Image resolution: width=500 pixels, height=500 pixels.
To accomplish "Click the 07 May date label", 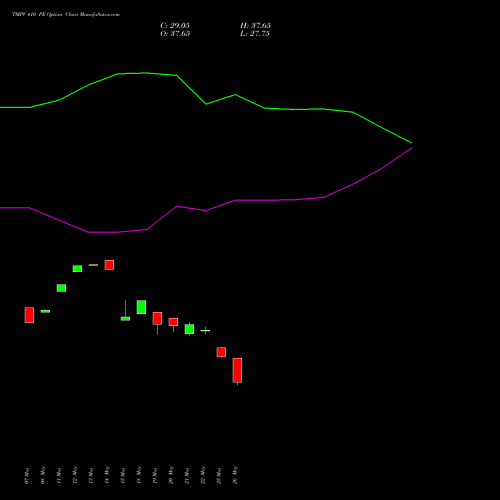I will [x=27, y=475].
